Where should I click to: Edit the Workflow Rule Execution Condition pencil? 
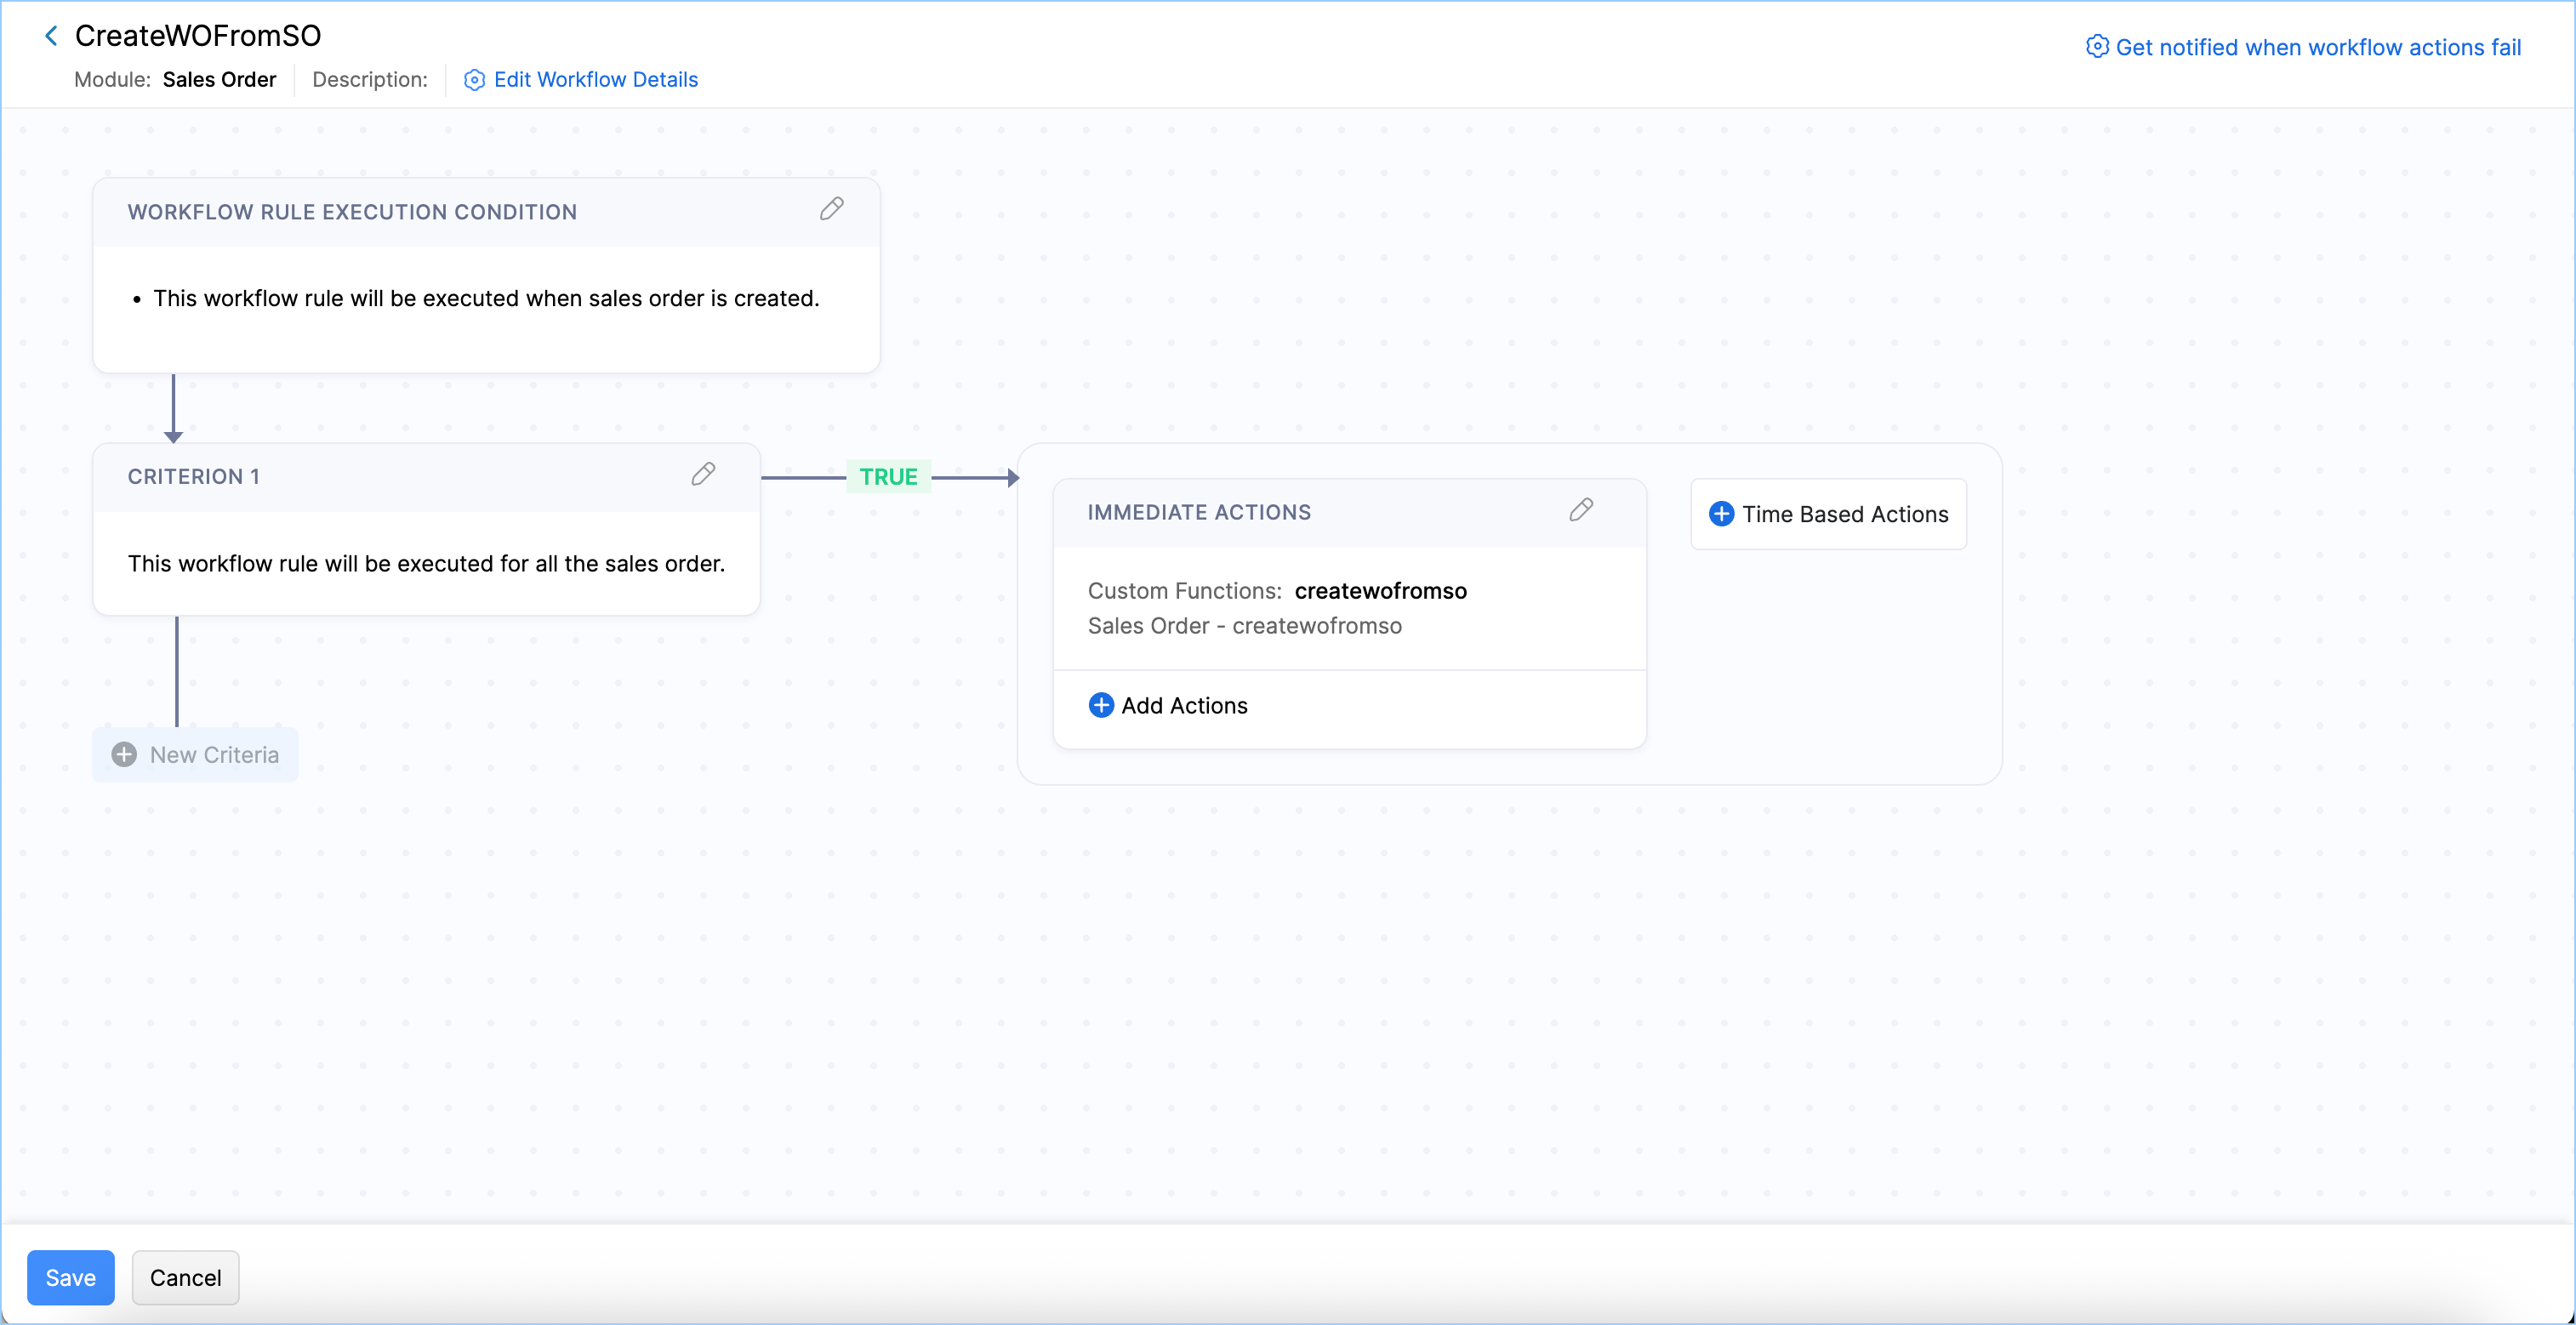[831, 209]
